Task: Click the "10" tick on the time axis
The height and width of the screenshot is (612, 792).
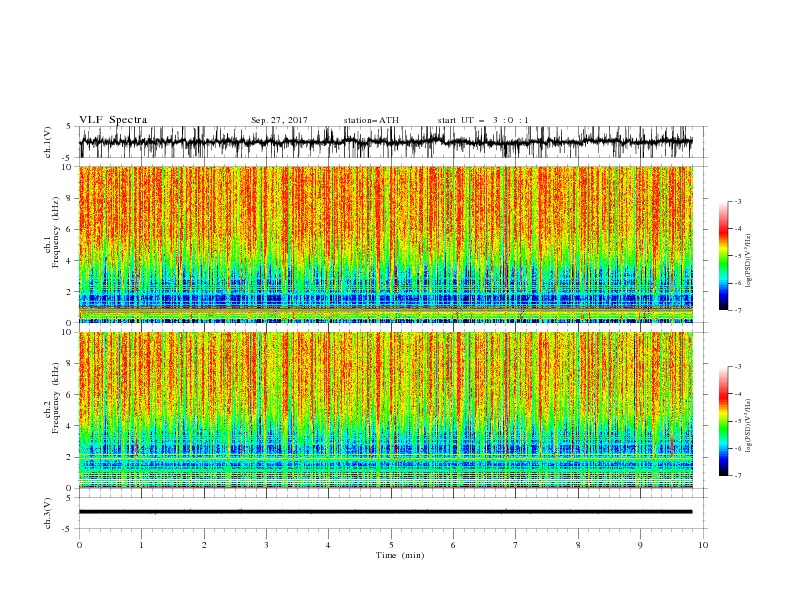Action: pyautogui.click(x=703, y=545)
